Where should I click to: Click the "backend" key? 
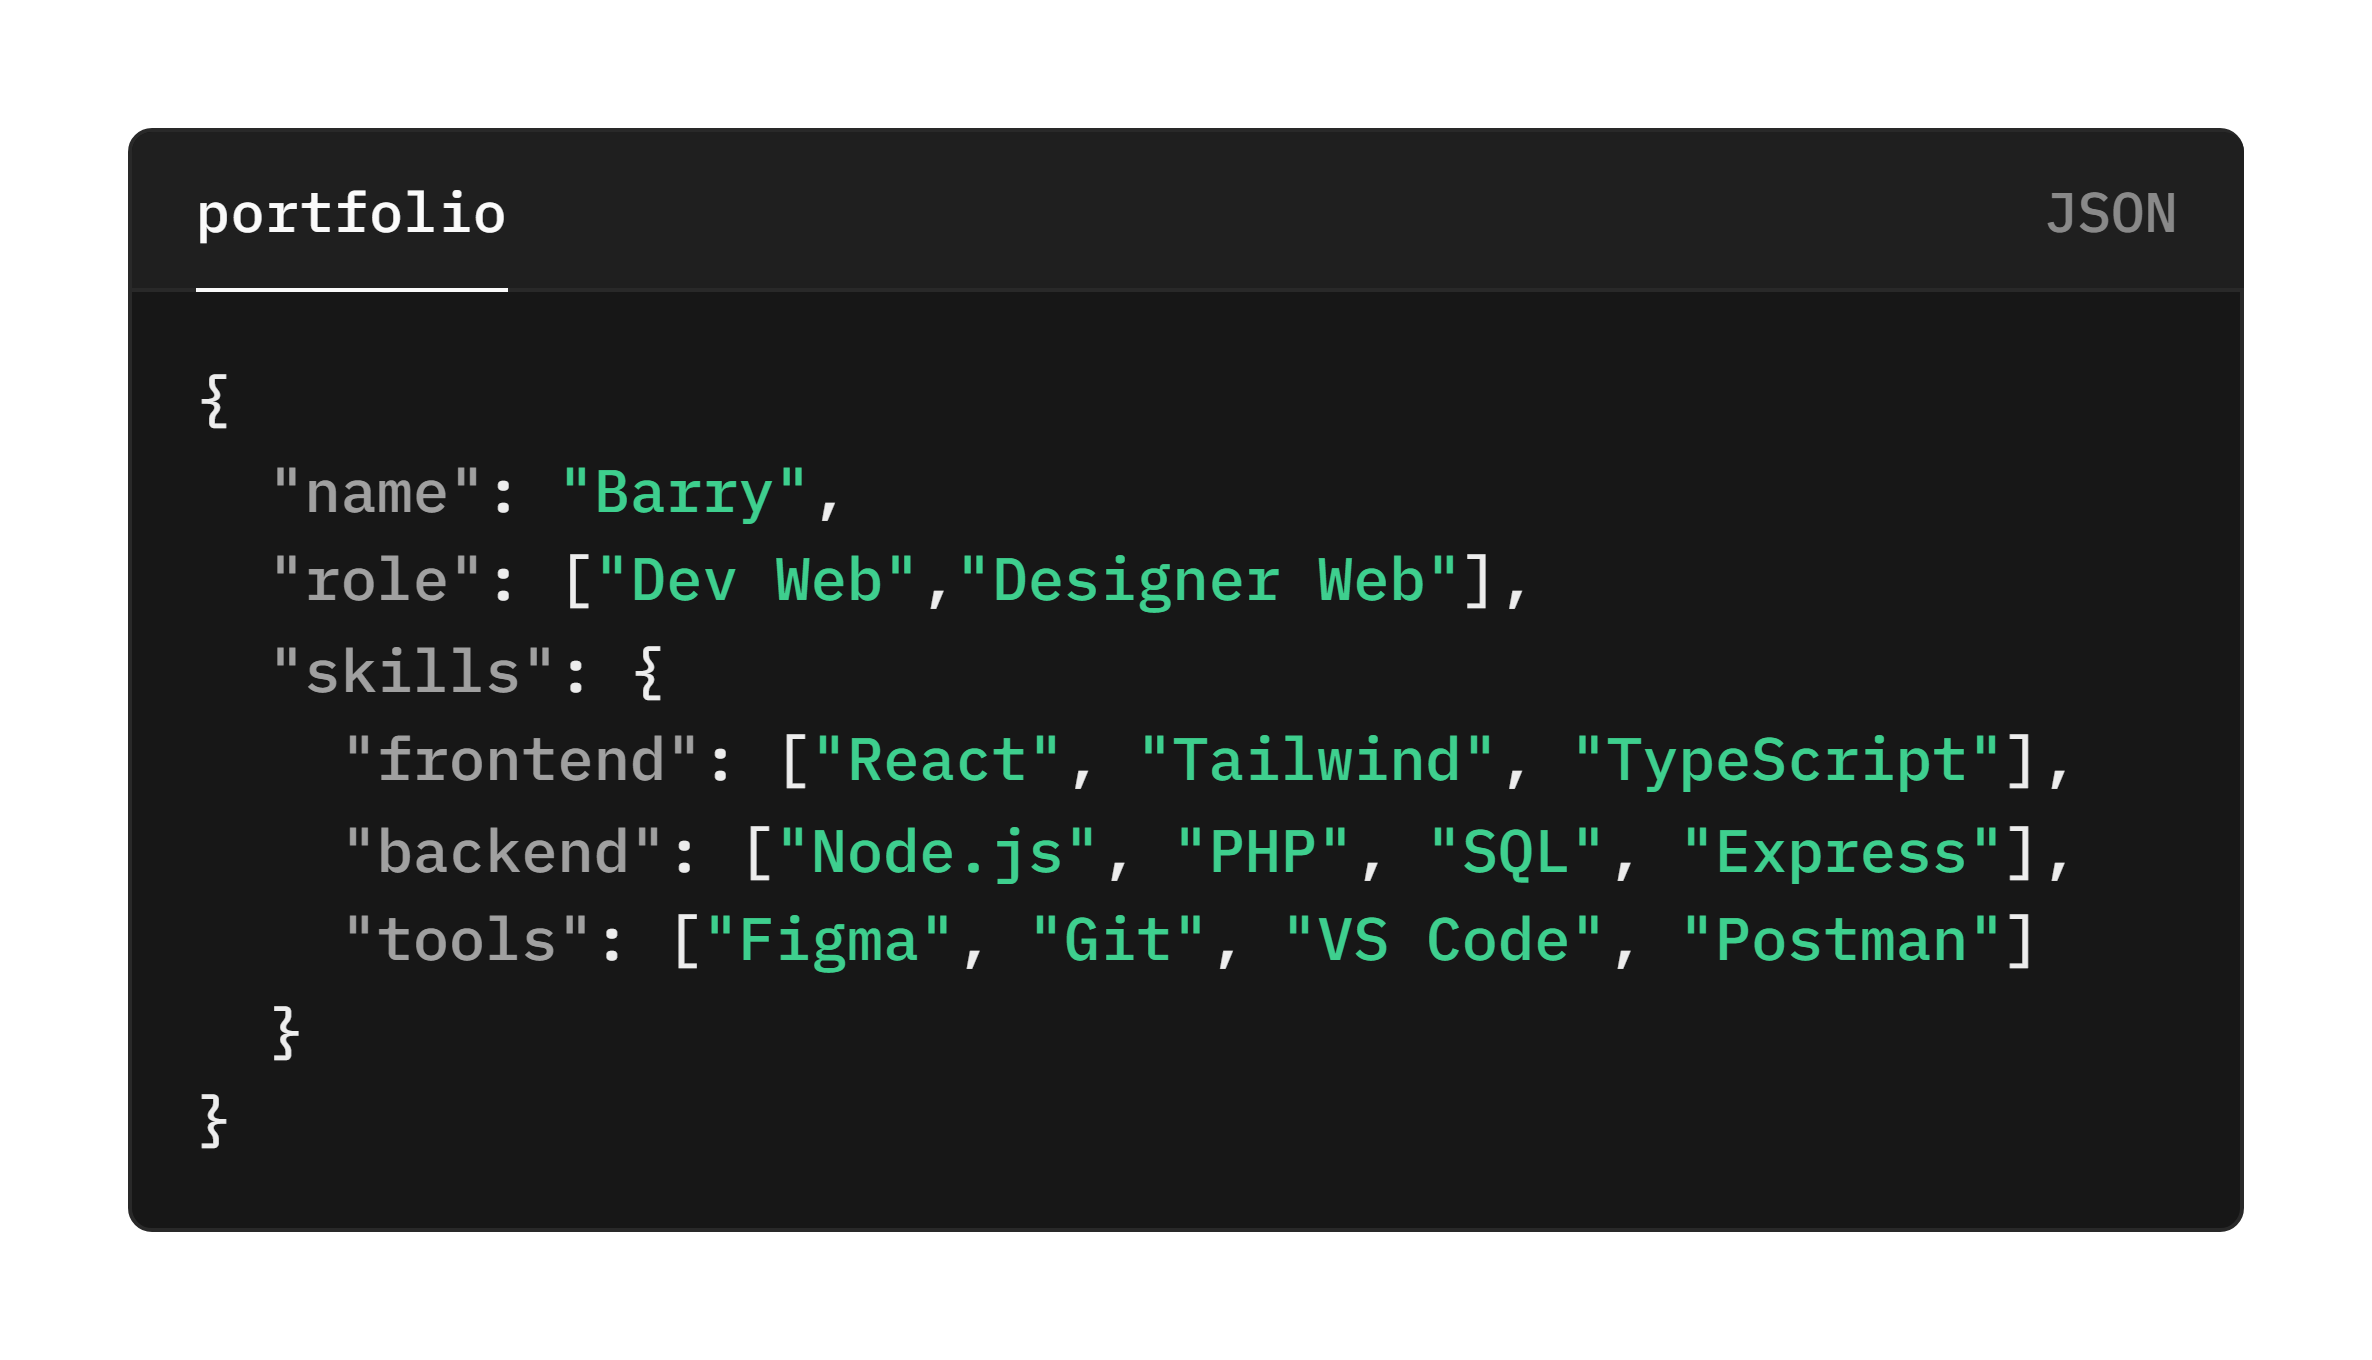click(x=503, y=852)
